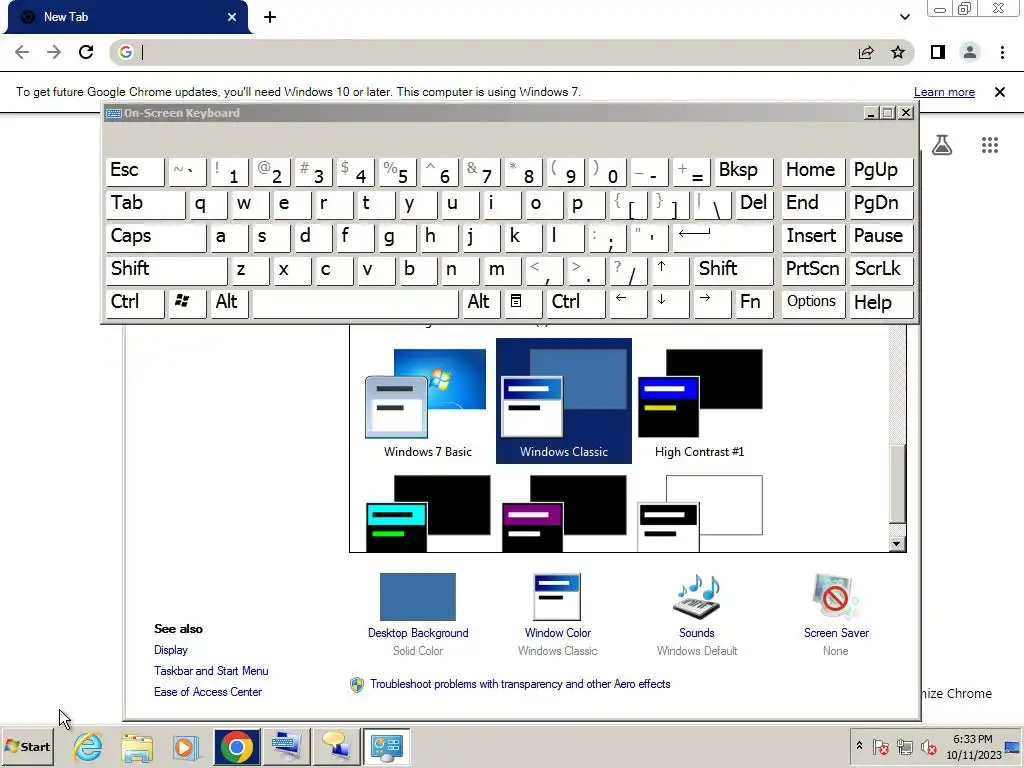Open the Windows Start menu
Viewport: 1024px width, 768px height.
point(27,746)
